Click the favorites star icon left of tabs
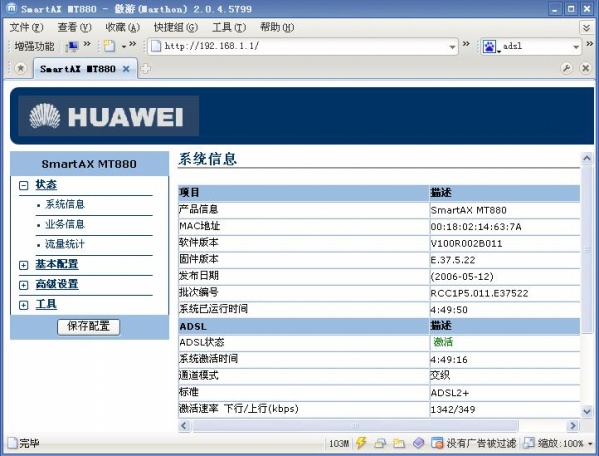 point(21,68)
